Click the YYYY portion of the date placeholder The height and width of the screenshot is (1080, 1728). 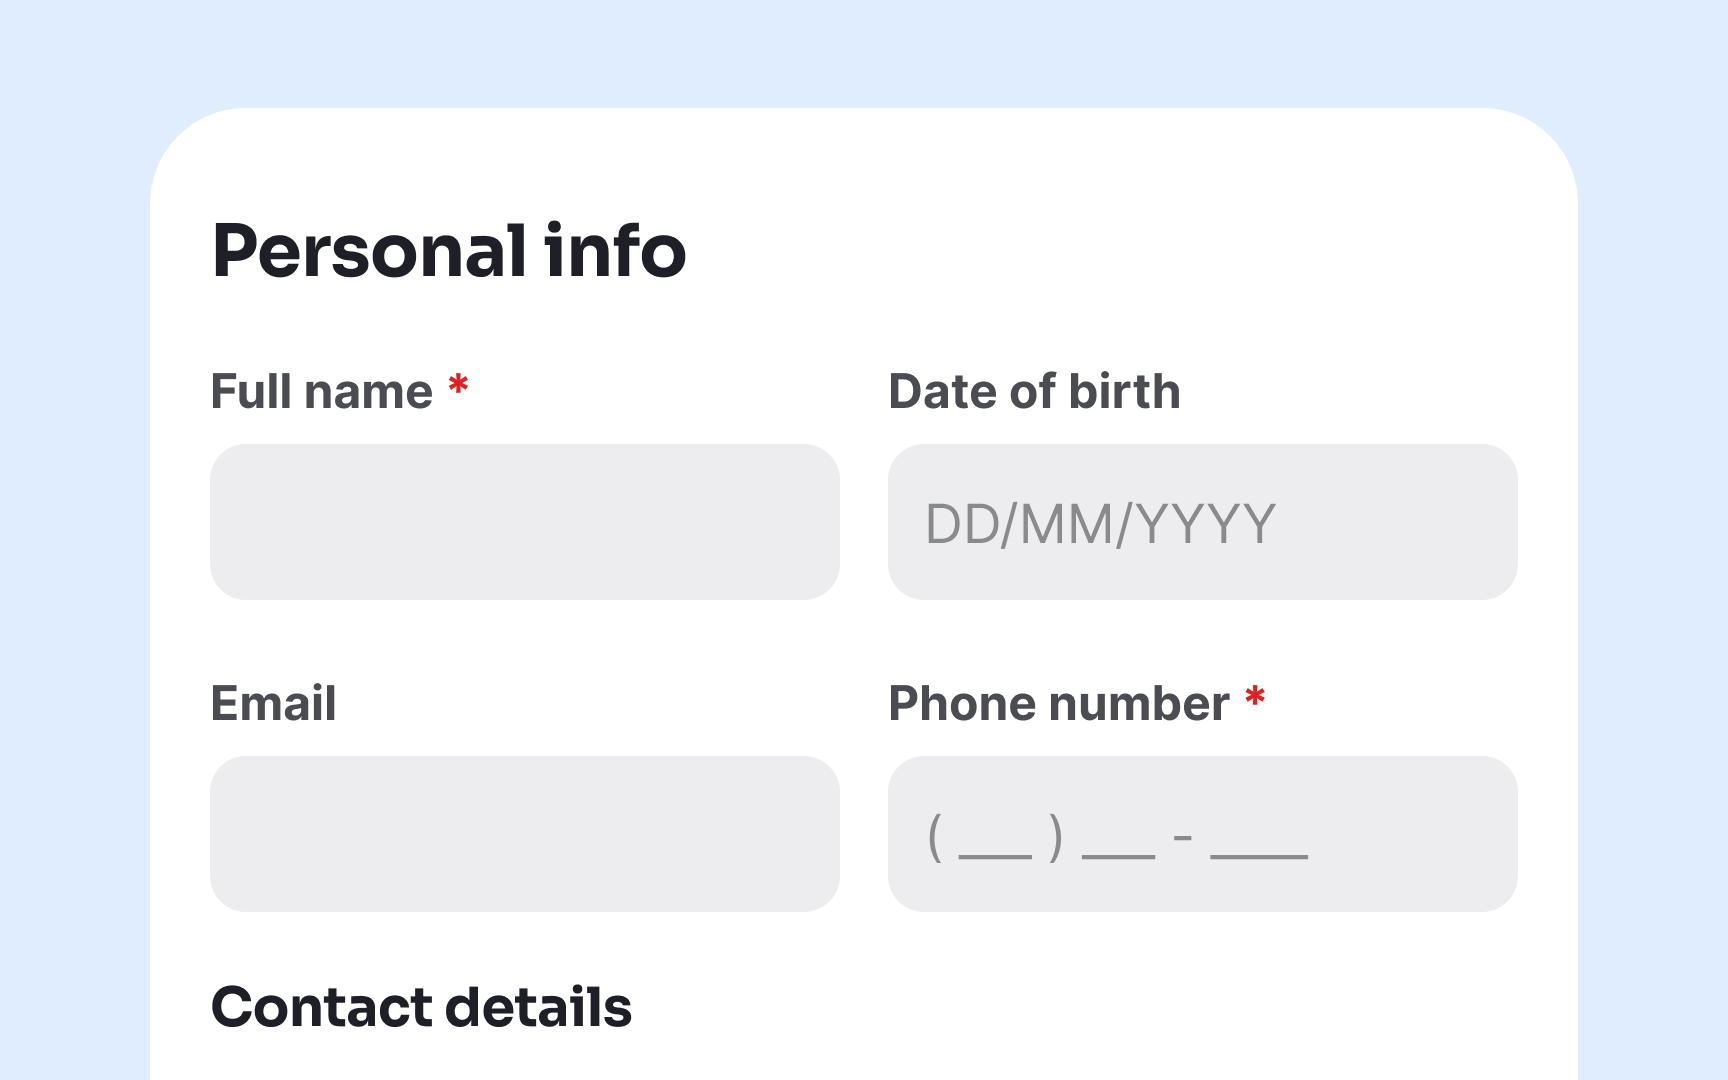(1212, 521)
